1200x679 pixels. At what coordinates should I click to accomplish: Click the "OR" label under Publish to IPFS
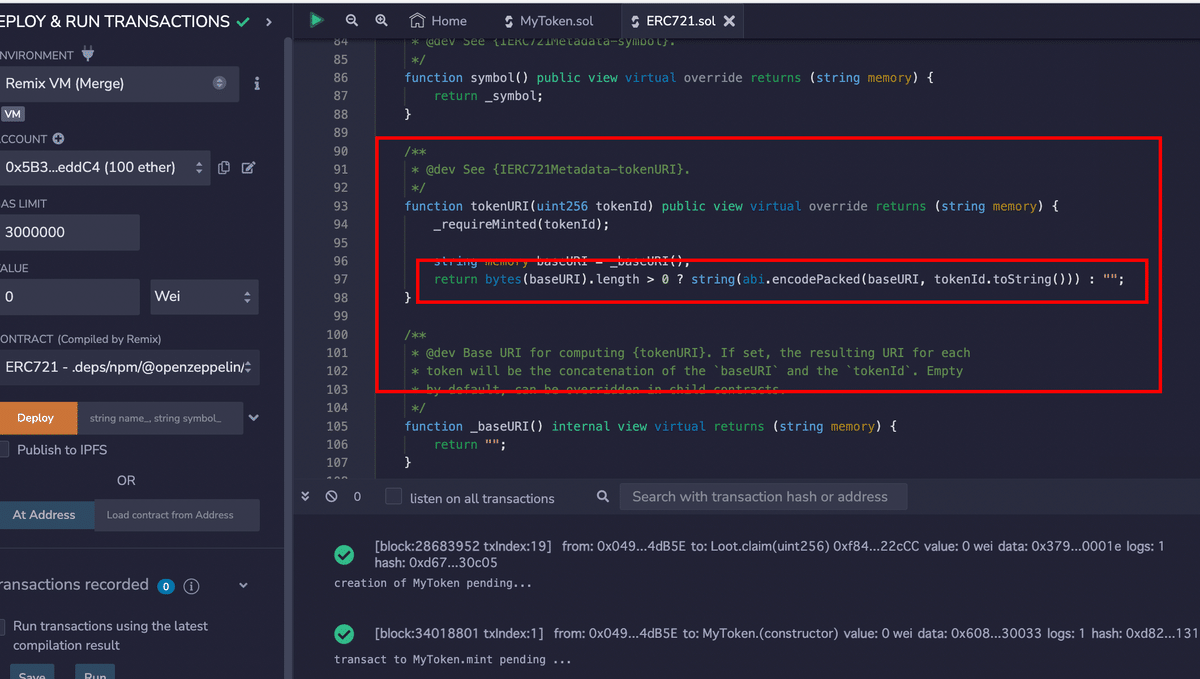[x=126, y=480]
